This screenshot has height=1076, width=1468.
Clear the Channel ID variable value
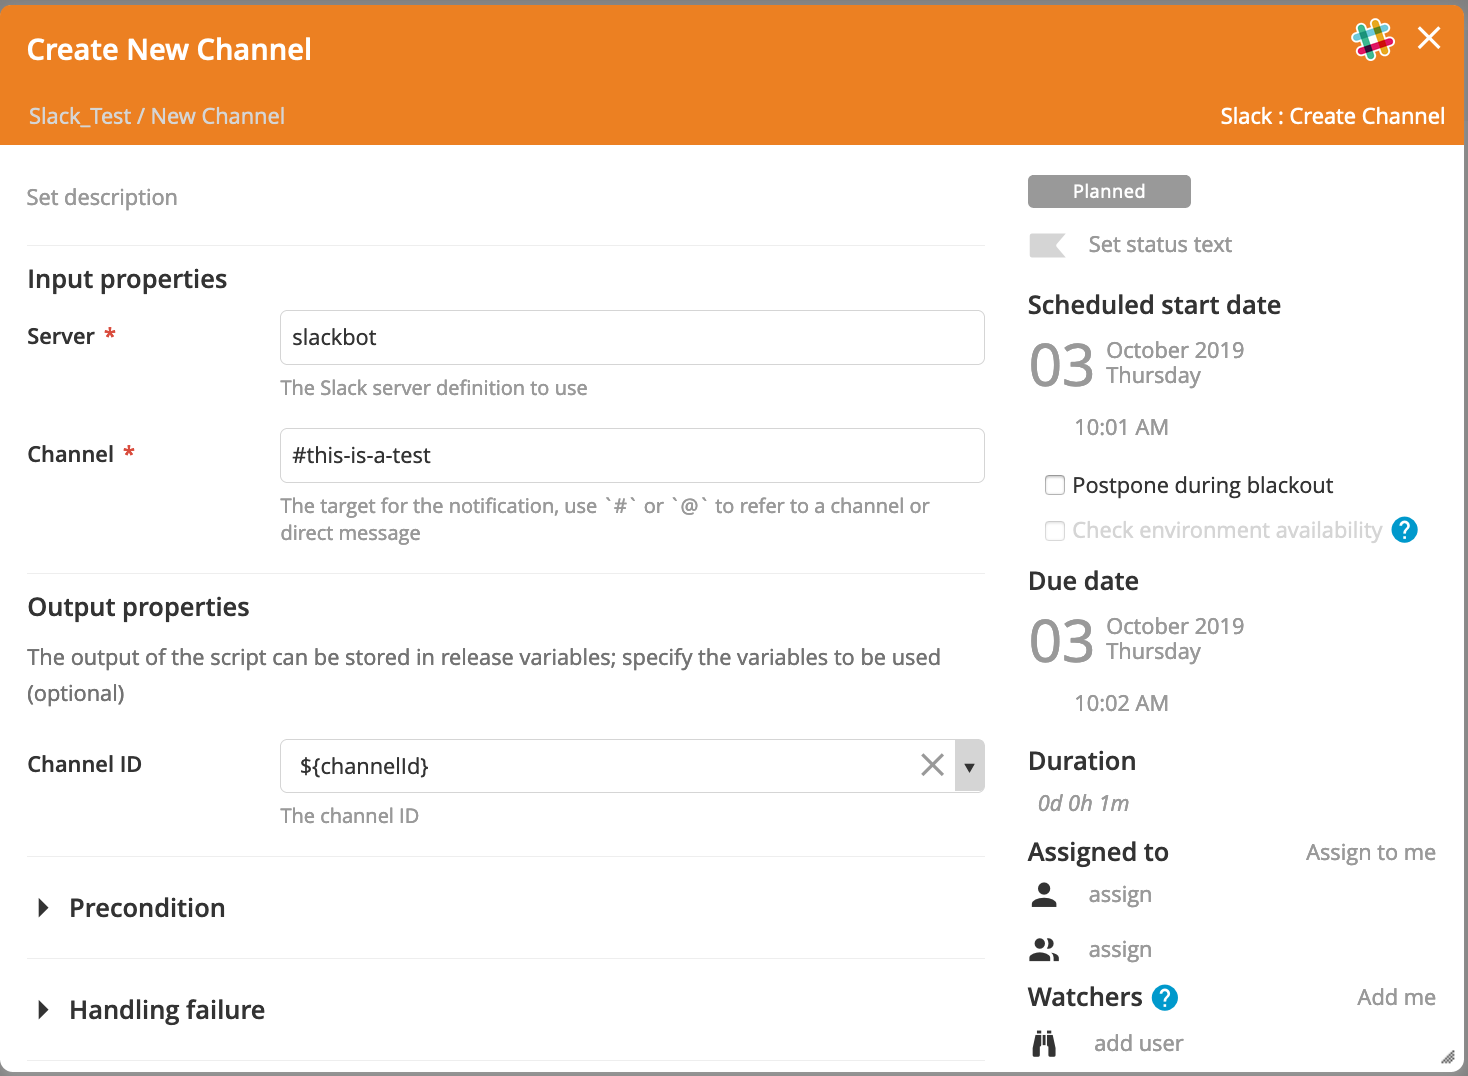[932, 765]
